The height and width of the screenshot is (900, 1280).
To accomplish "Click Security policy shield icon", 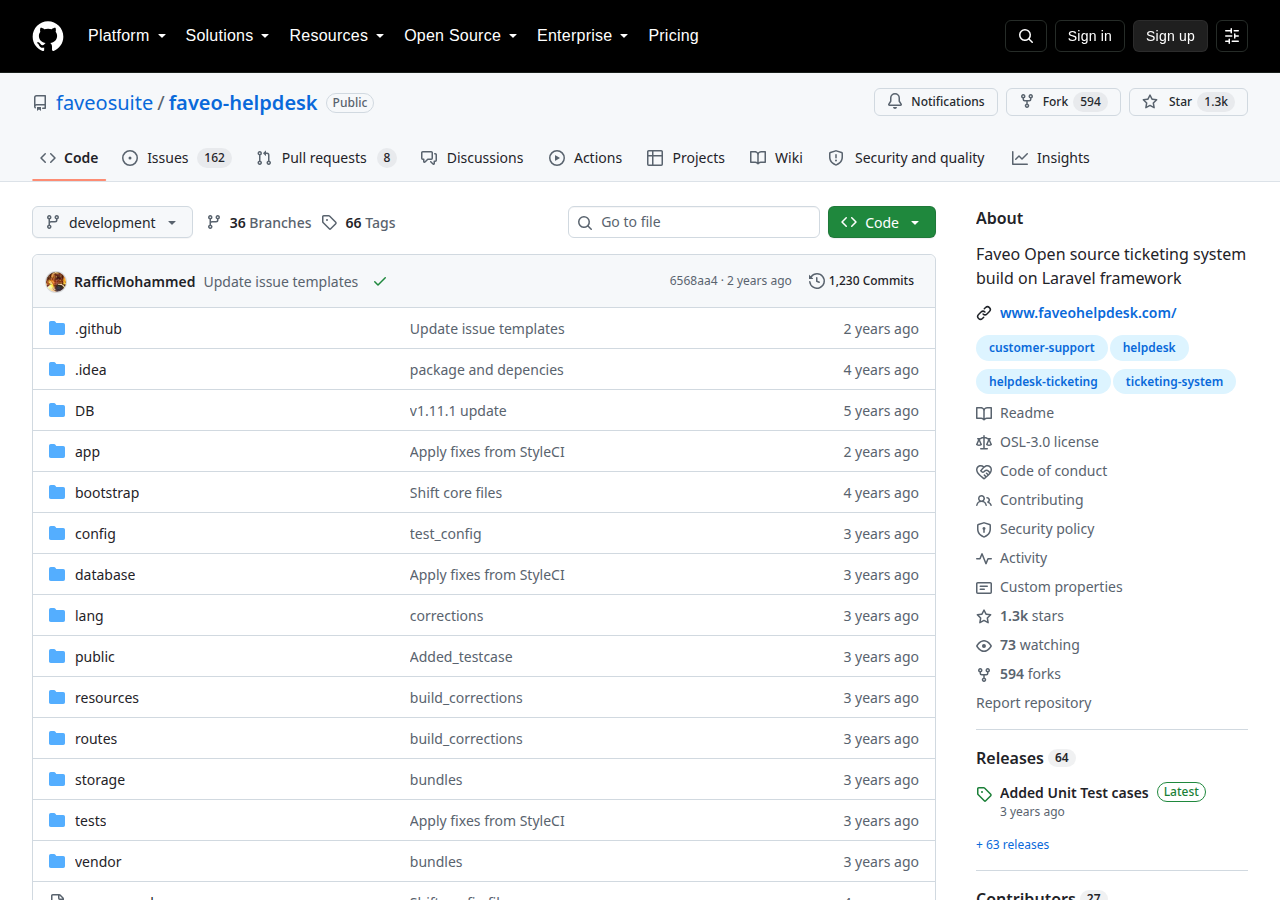I will [984, 529].
